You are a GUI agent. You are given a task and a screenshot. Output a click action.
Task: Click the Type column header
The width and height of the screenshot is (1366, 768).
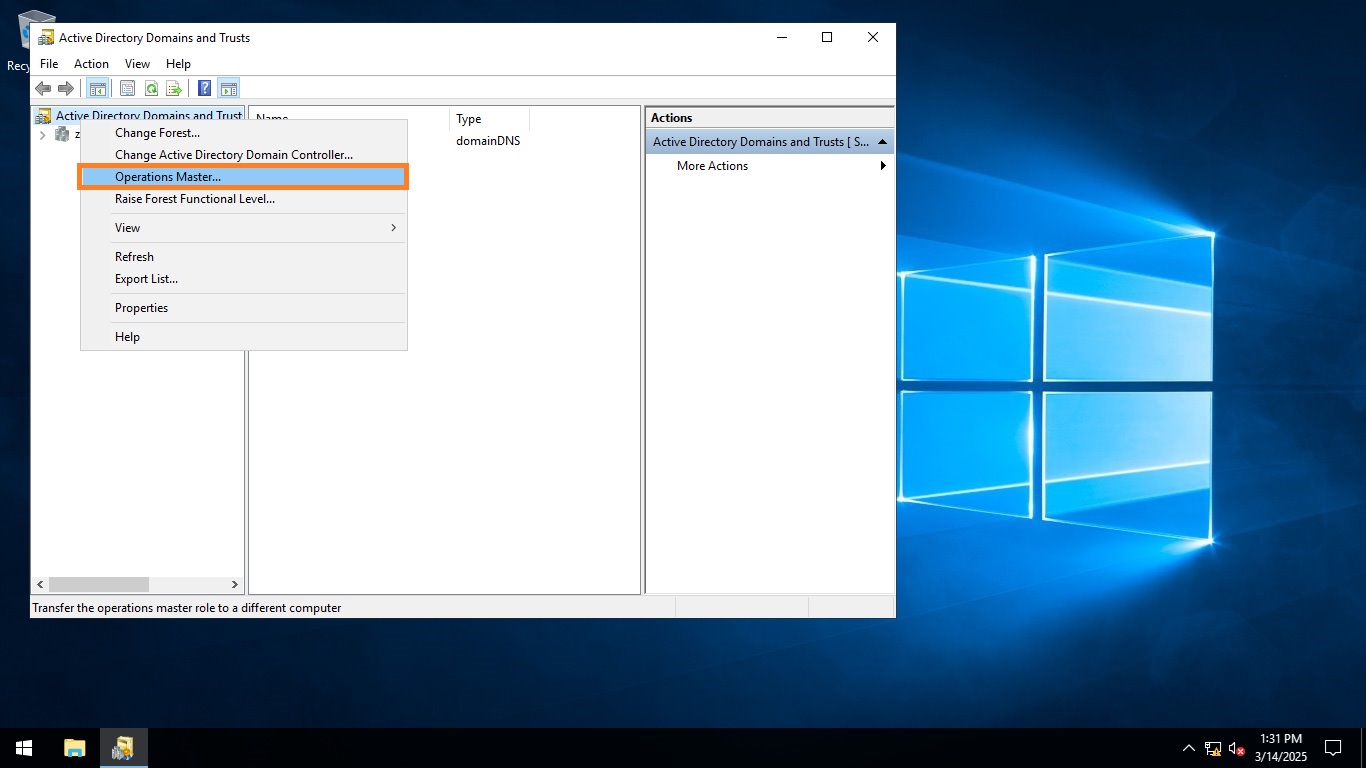click(489, 119)
